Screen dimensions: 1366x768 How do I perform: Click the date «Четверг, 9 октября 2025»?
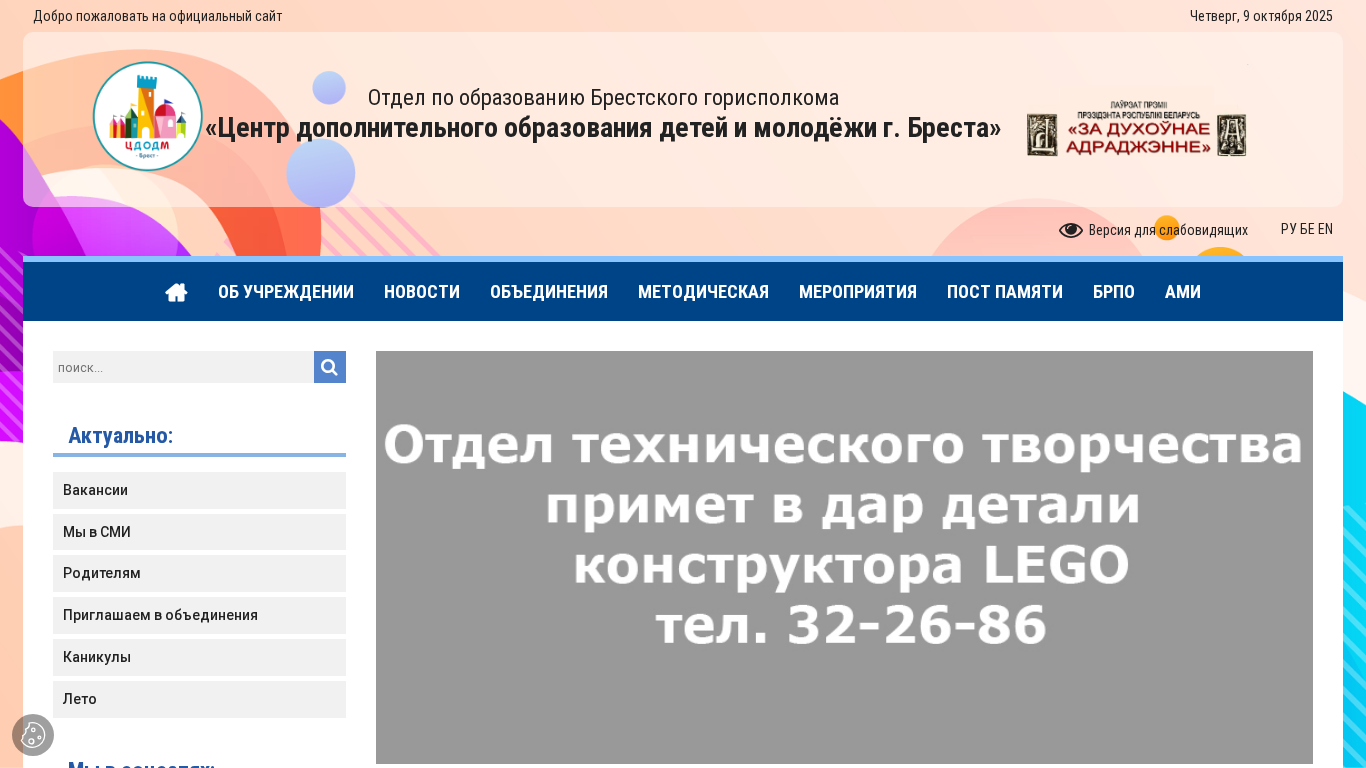(1261, 16)
